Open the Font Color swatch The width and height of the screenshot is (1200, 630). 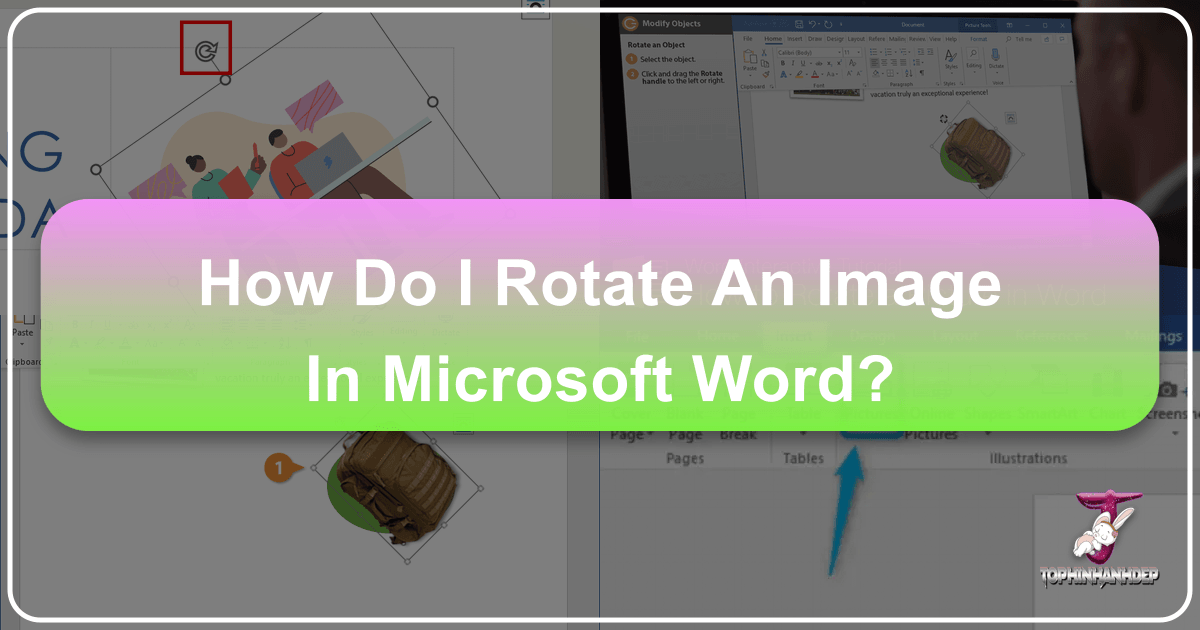[814, 74]
